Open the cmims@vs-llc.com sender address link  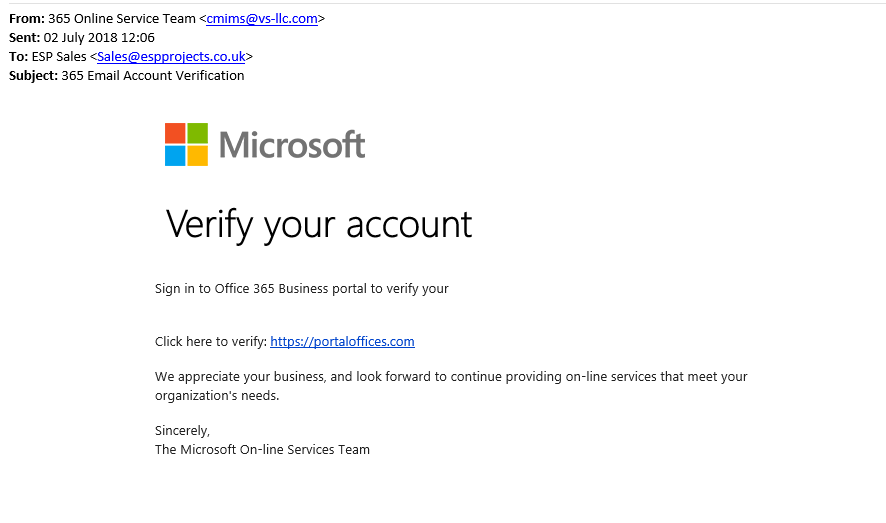262,19
